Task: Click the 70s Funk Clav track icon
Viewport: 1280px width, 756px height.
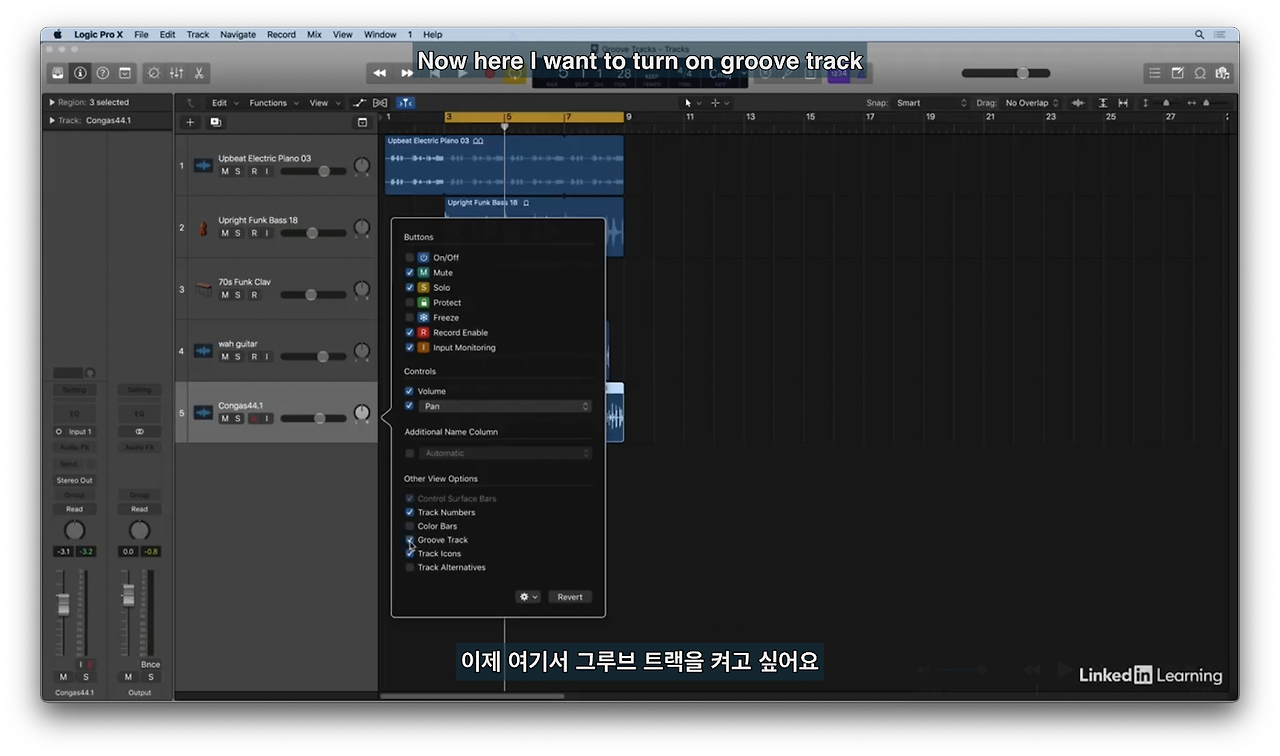Action: pyautogui.click(x=203, y=289)
